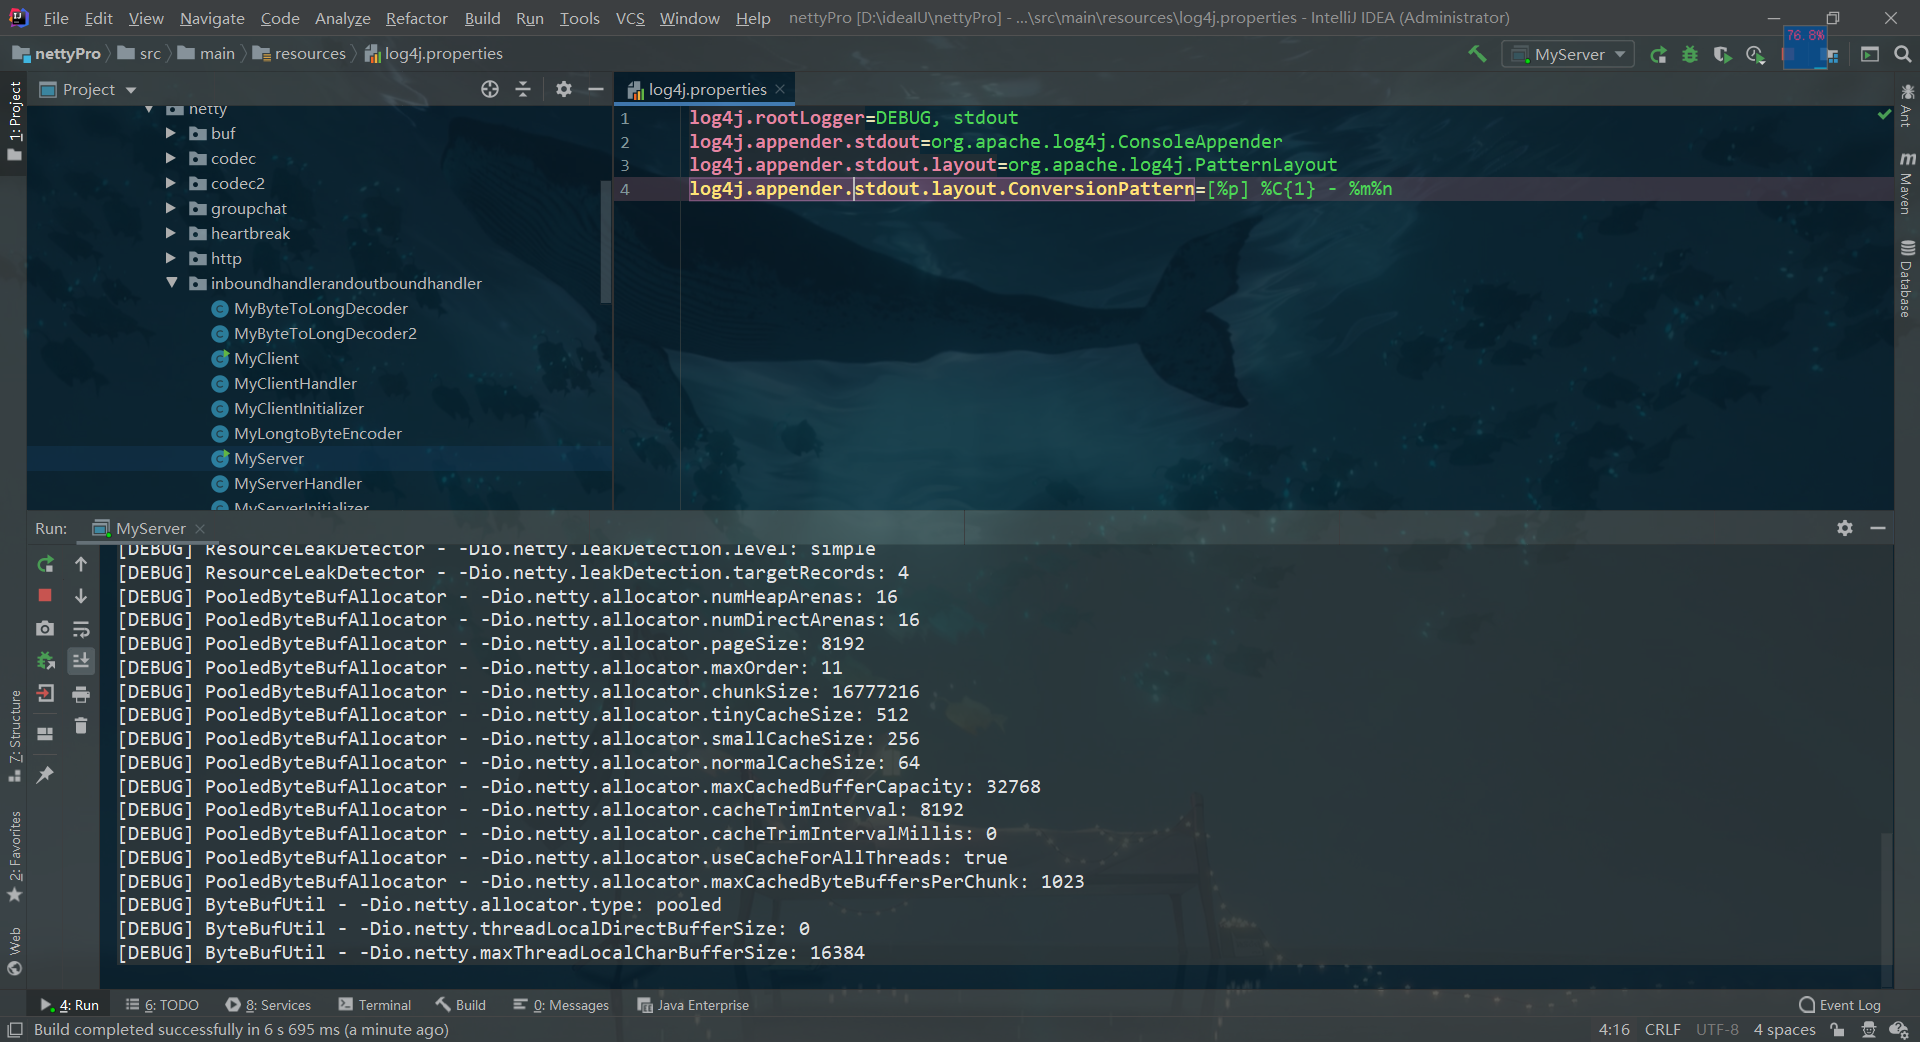Open Search Everywhere magnifier icon

coord(1903,54)
